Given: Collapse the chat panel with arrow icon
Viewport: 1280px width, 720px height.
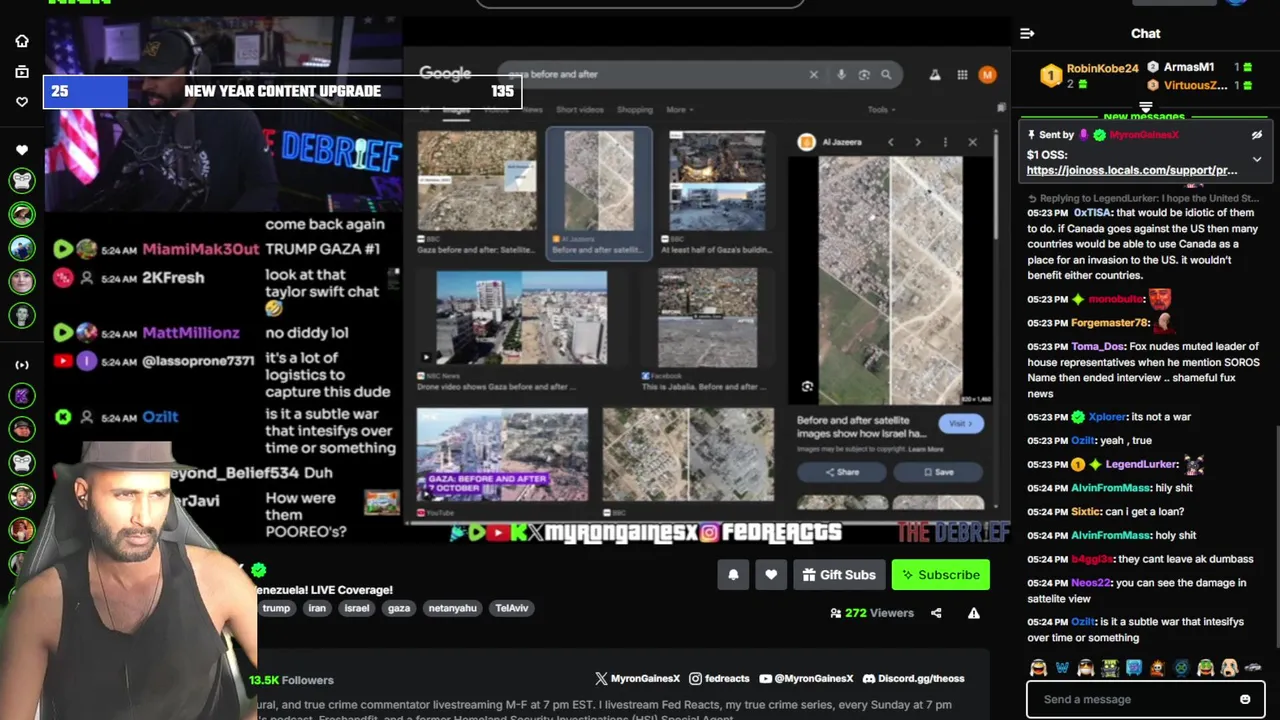Looking at the screenshot, I should pyautogui.click(x=1027, y=34).
